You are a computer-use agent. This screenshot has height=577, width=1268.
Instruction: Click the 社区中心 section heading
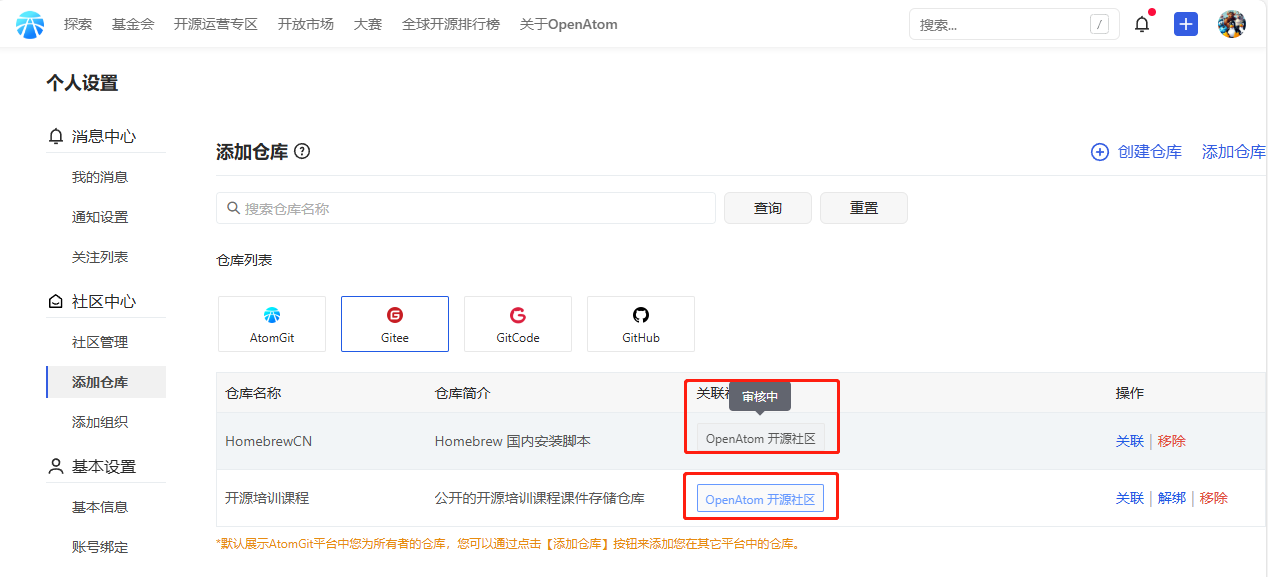click(104, 301)
